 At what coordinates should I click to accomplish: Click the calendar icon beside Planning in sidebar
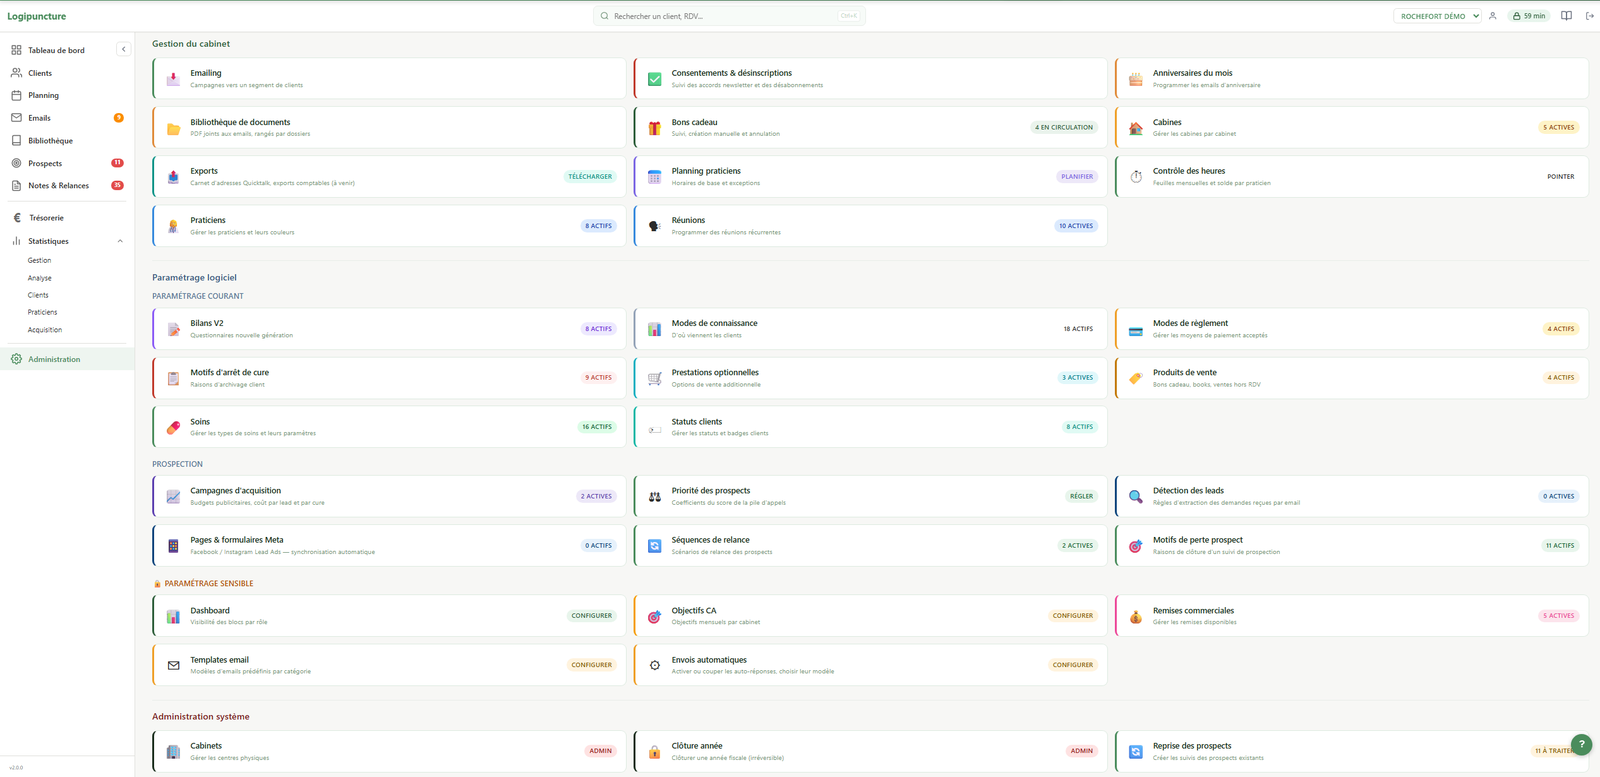point(16,95)
